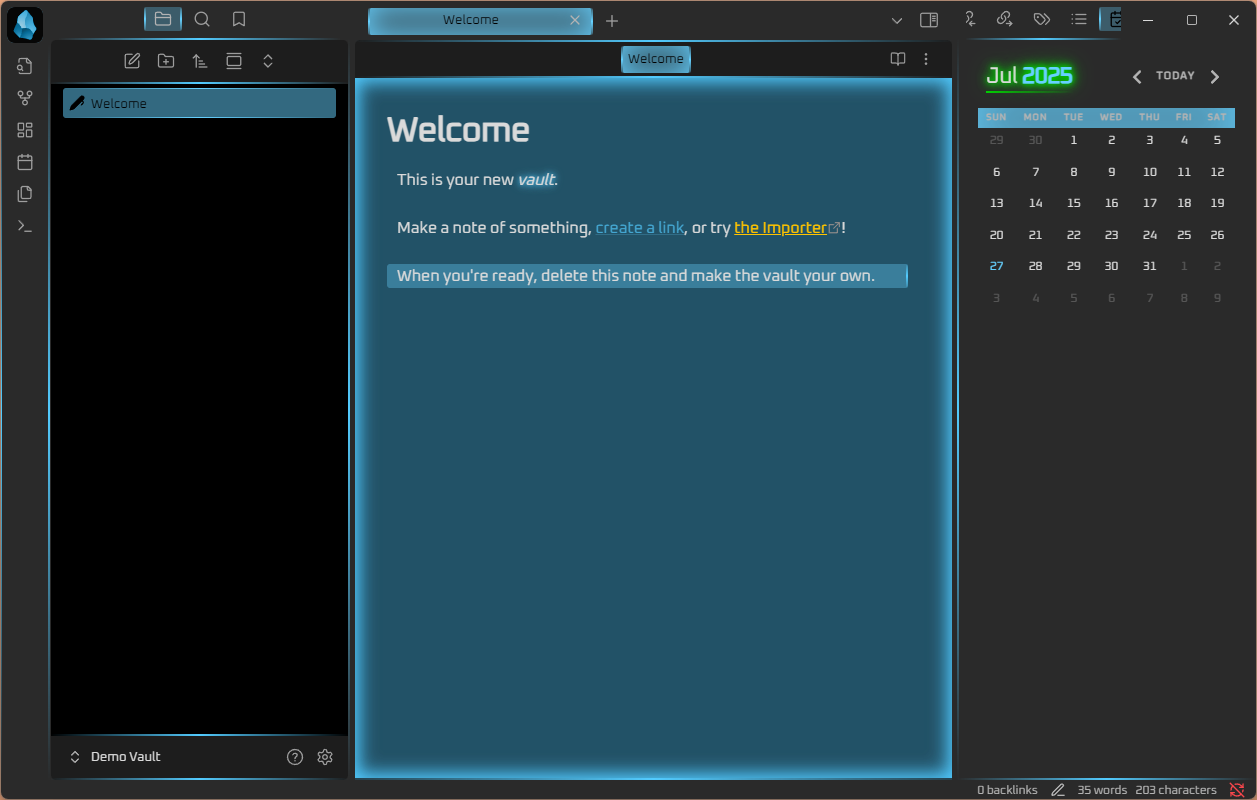Click the Jul month label in calendar
1257x800 pixels.
pos(1002,76)
